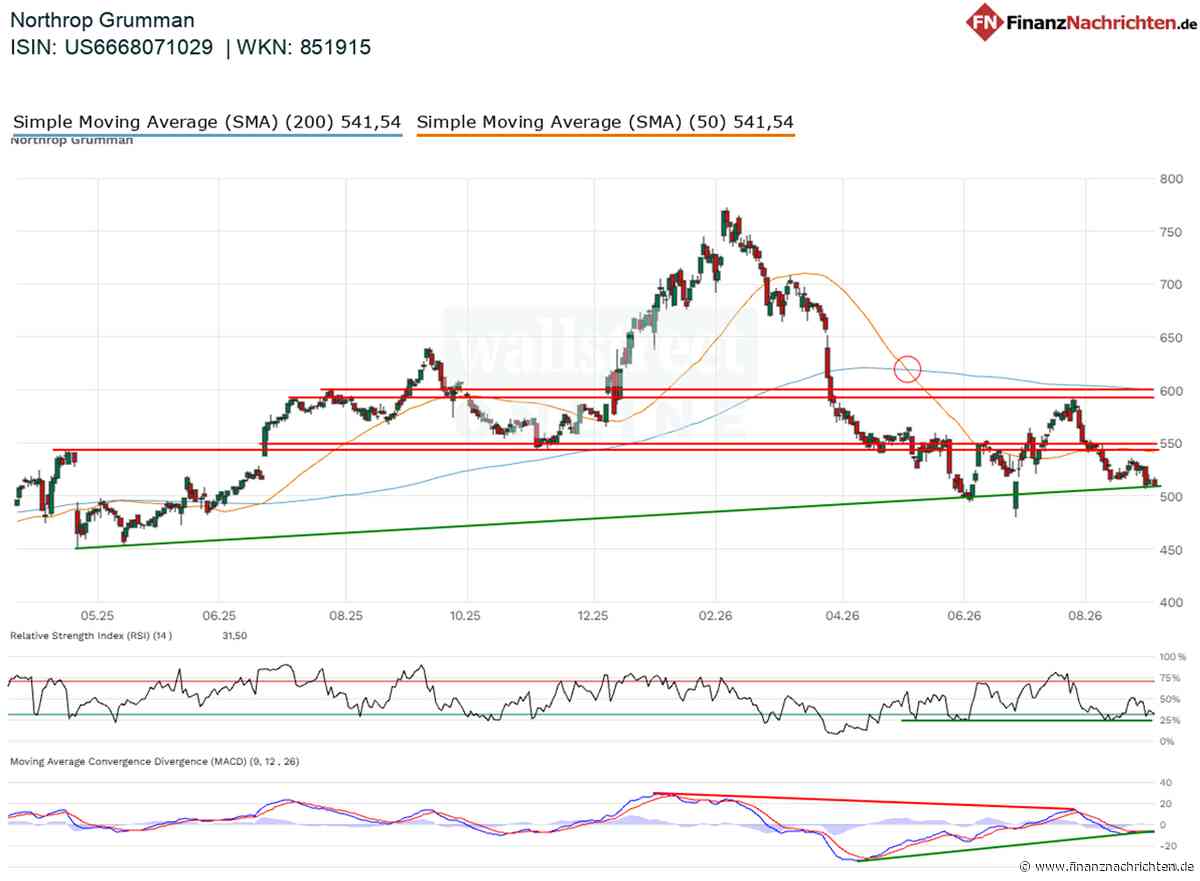1200x881 pixels.
Task: Click the 05.25 date axis label
Action: click(x=98, y=618)
